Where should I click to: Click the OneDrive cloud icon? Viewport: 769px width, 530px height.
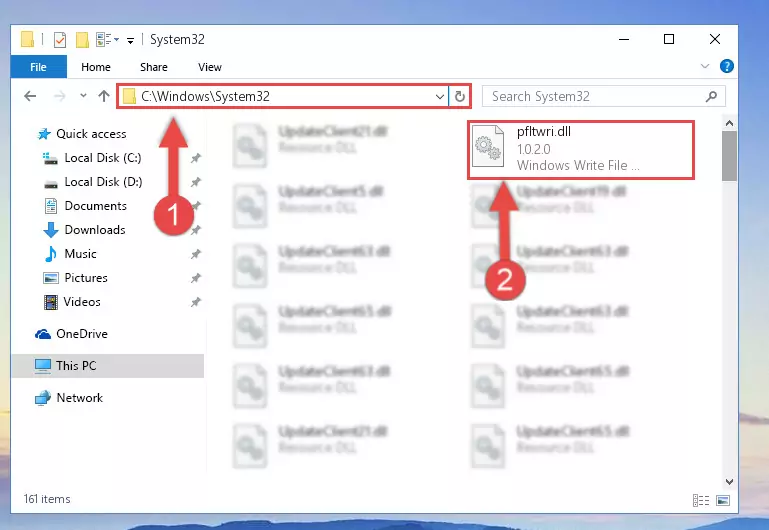click(x=43, y=334)
